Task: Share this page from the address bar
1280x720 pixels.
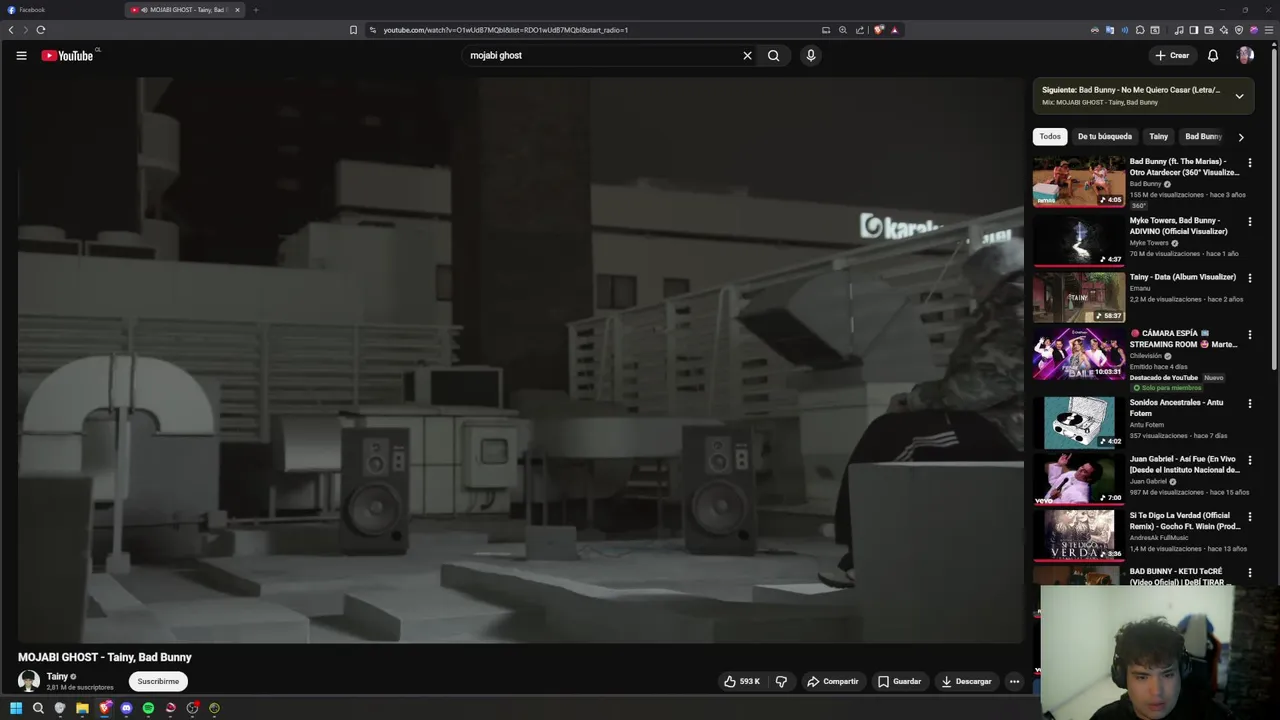Action: [860, 30]
